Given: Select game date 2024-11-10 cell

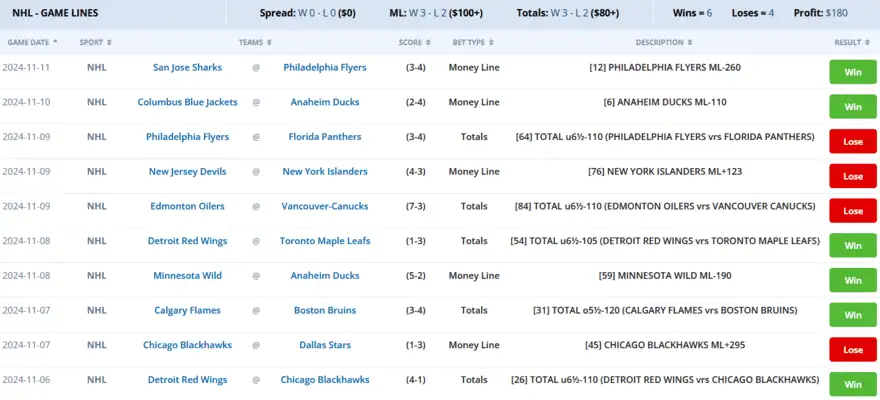Looking at the screenshot, I should (x=26, y=102).
